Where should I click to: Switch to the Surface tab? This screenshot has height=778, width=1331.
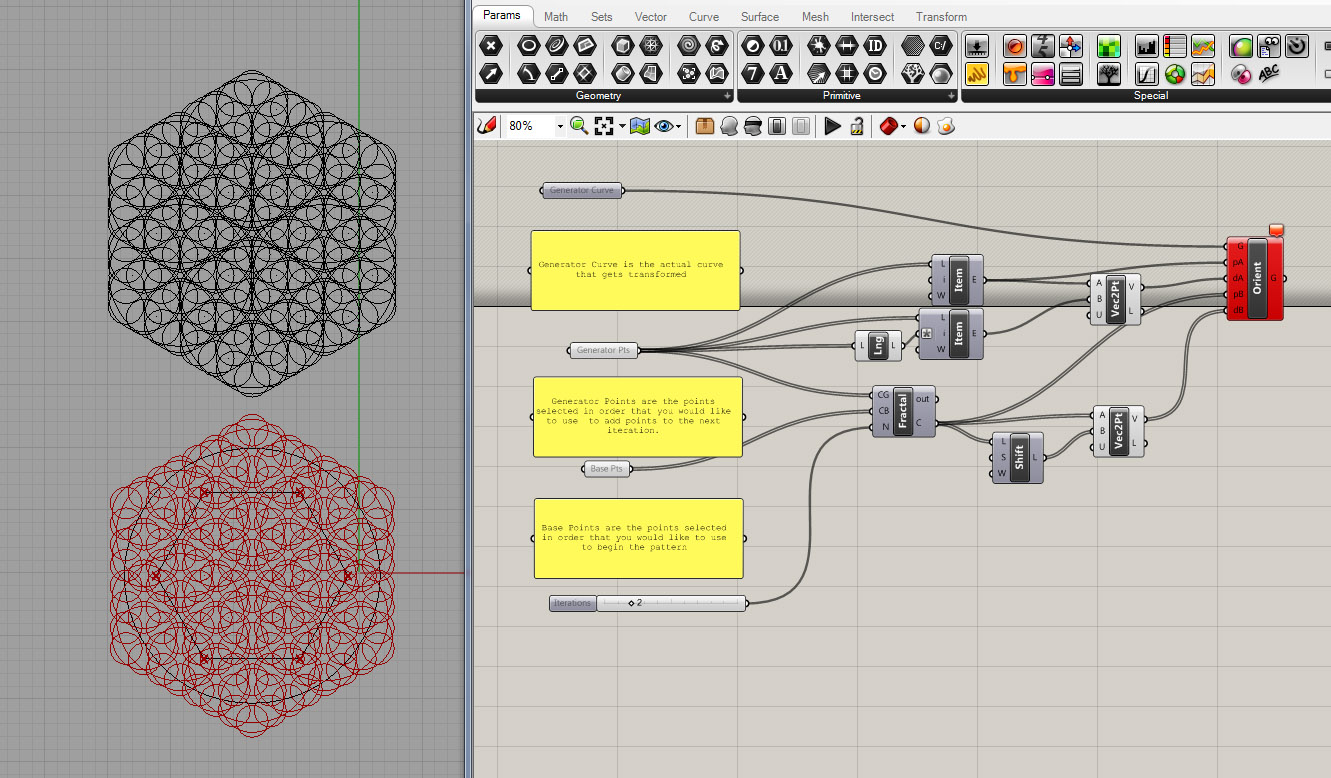pos(760,17)
